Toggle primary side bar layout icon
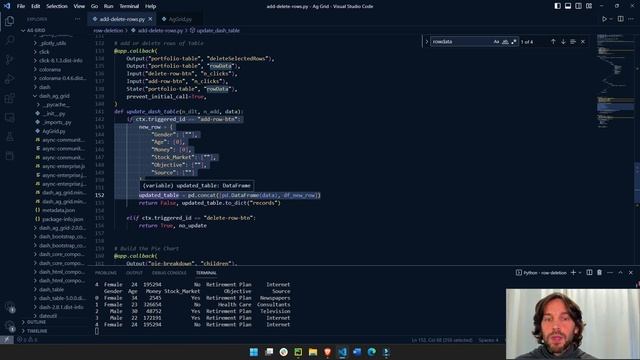Image resolution: width=640 pixels, height=360 pixels. 558,6
